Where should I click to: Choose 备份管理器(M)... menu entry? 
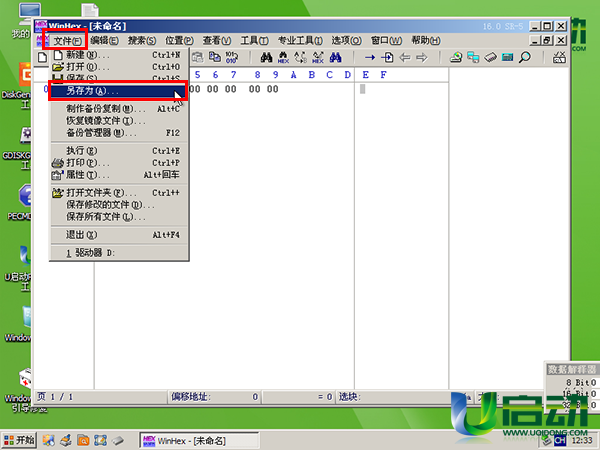point(119,133)
